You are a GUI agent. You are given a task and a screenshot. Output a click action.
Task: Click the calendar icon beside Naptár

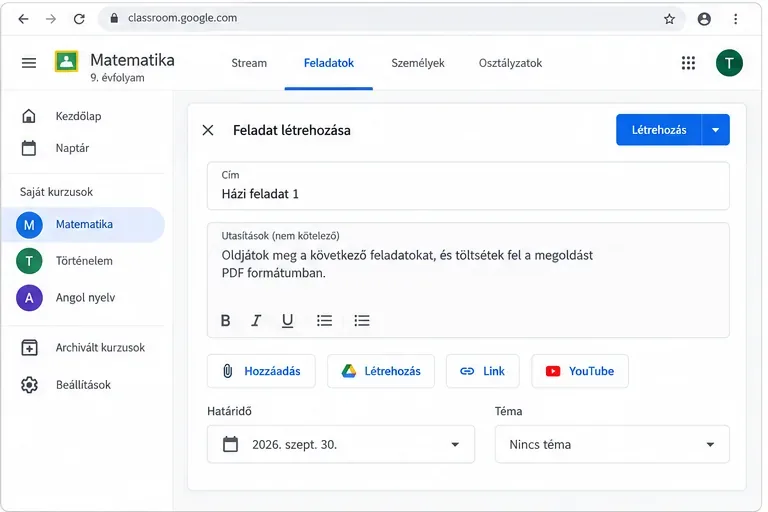click(x=29, y=148)
